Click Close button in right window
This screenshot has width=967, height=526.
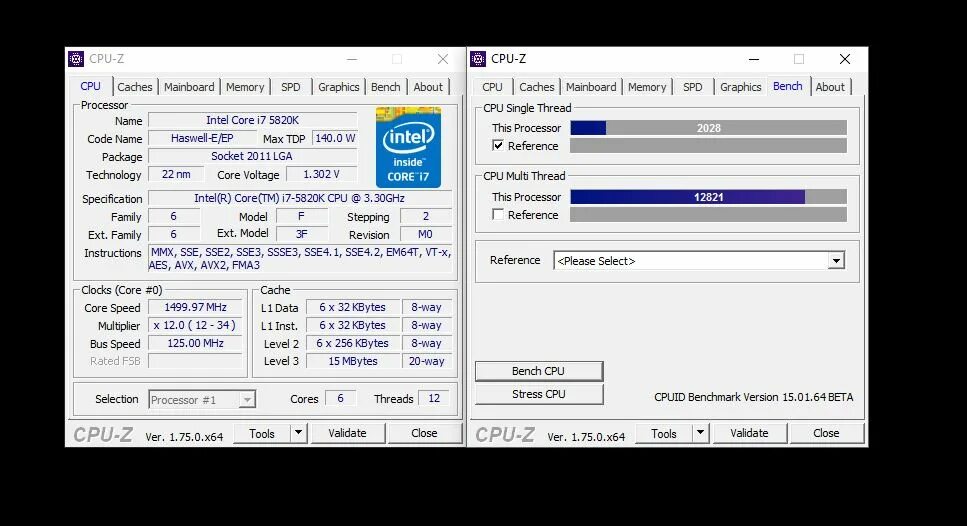pos(826,434)
